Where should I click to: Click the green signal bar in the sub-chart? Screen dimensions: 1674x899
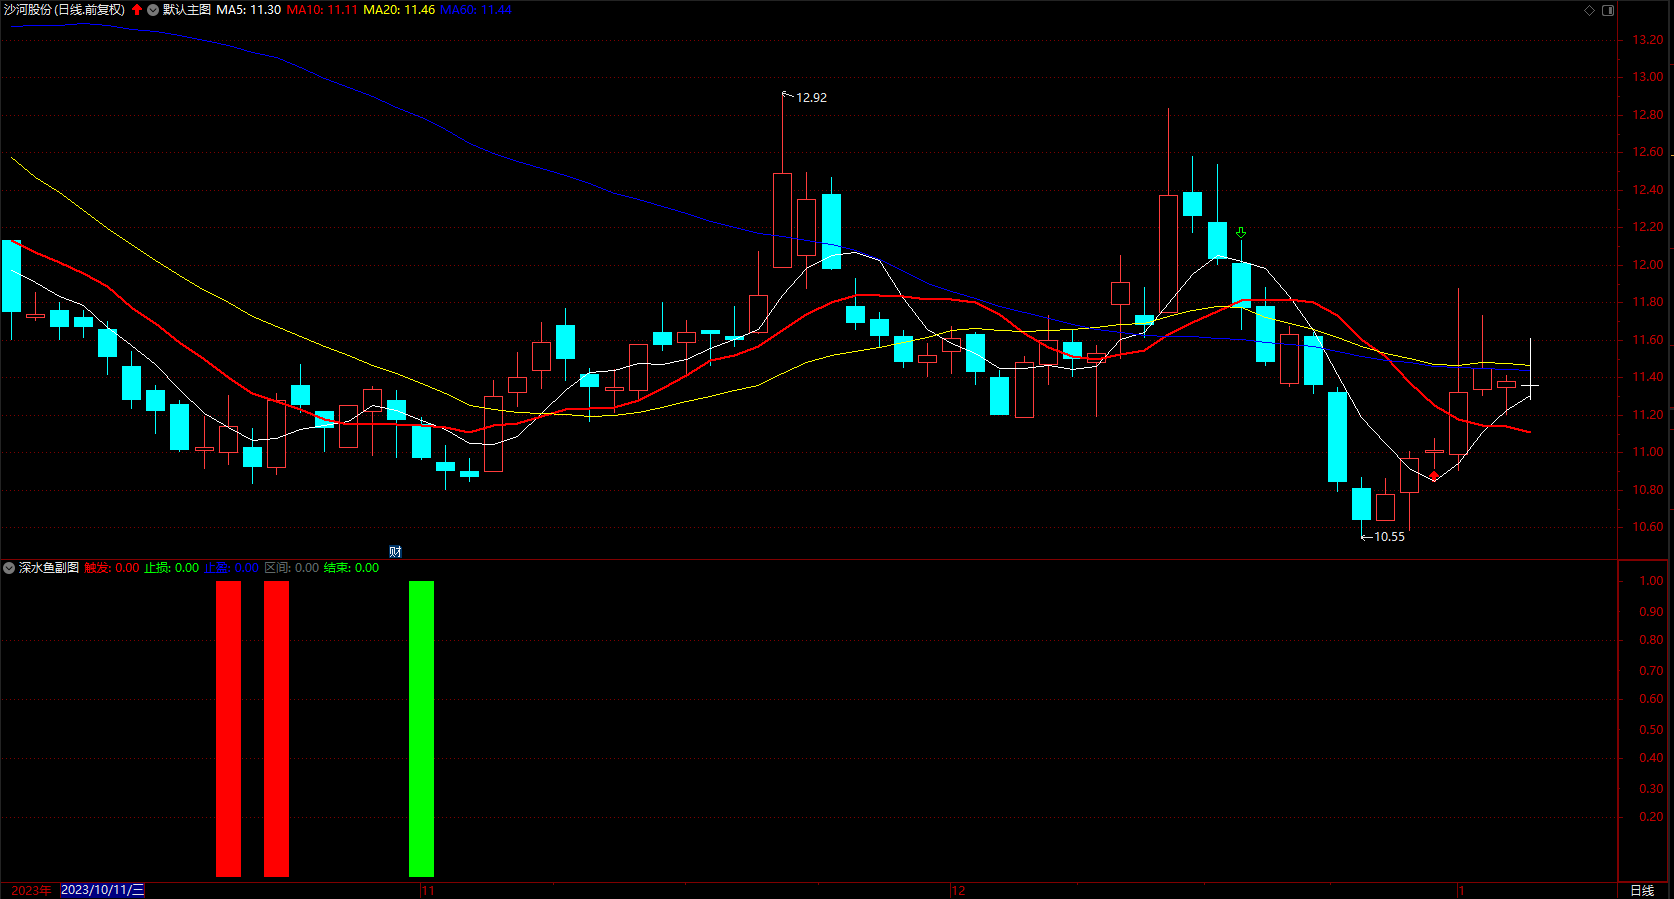pos(421,729)
